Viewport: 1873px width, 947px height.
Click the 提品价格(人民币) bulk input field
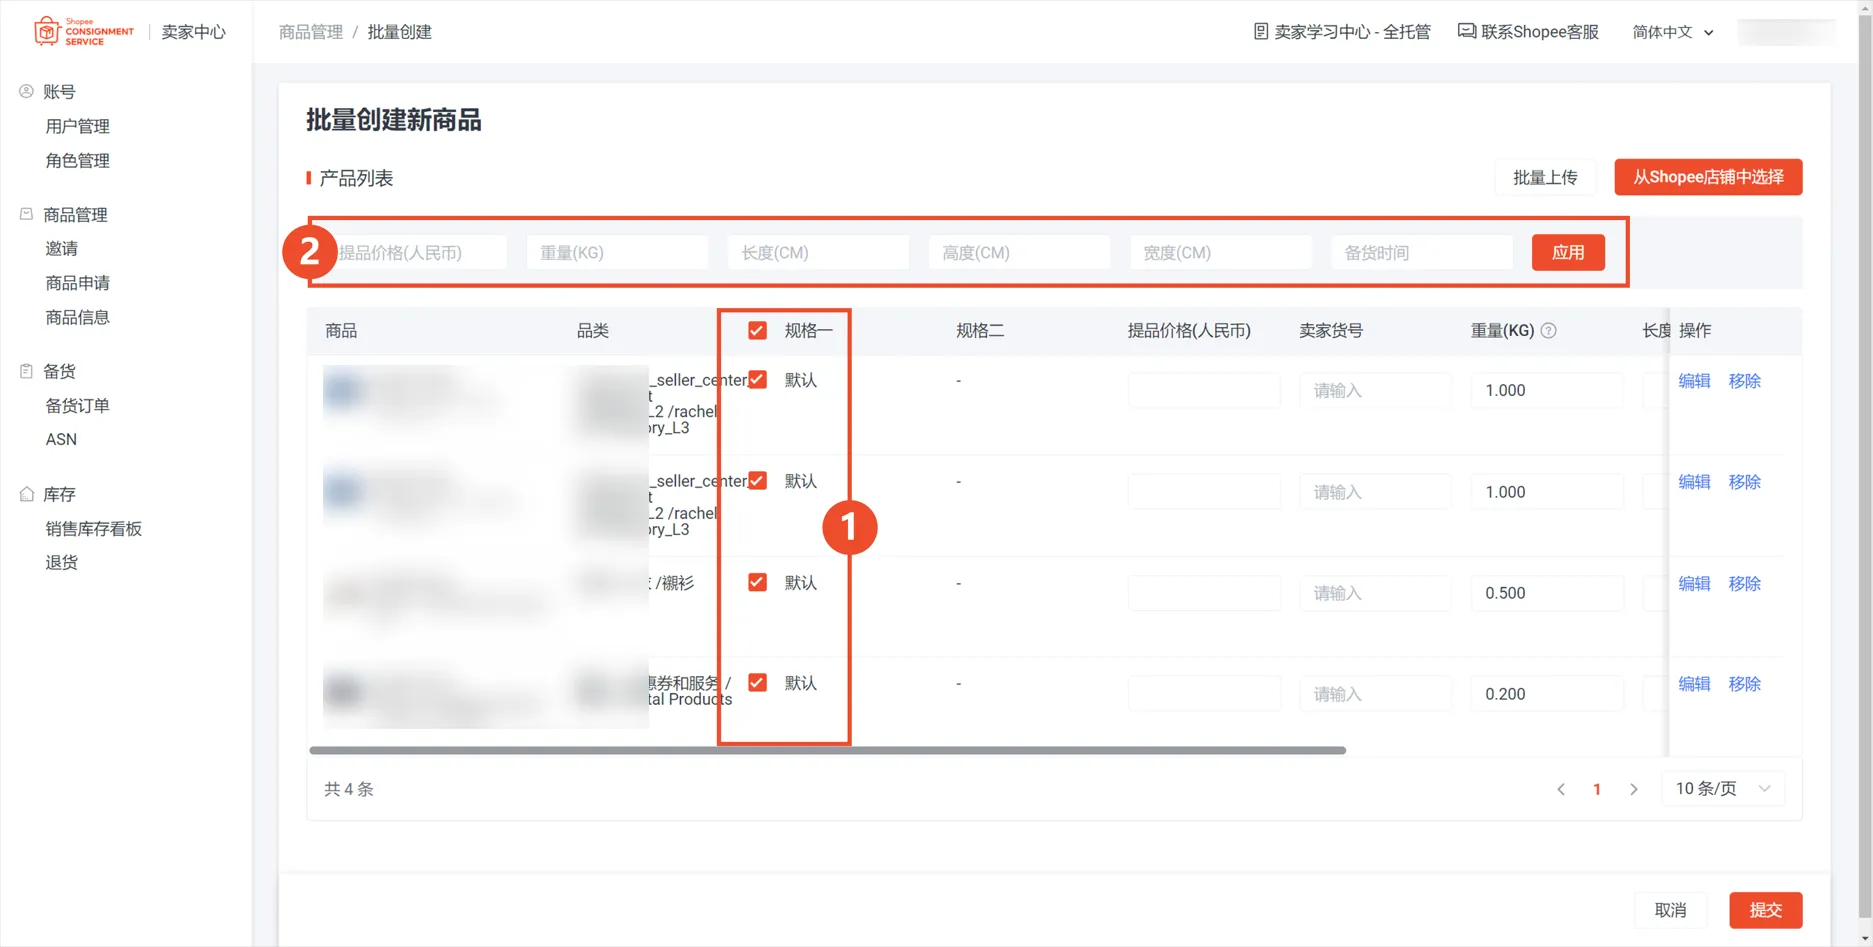(x=416, y=252)
